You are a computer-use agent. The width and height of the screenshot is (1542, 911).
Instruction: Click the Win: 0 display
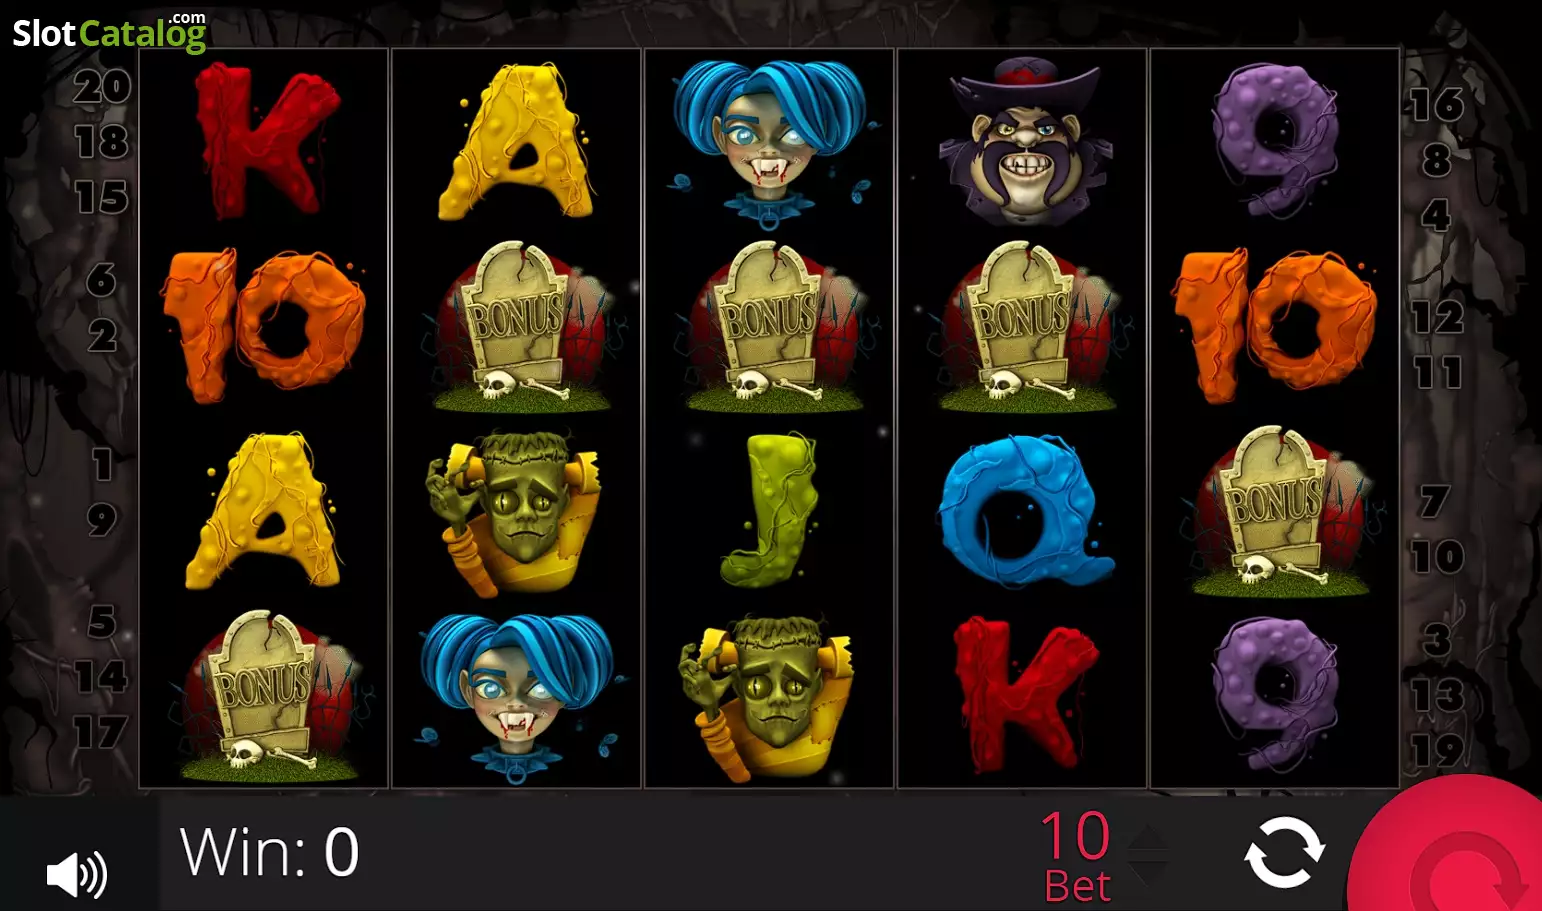[269, 852]
